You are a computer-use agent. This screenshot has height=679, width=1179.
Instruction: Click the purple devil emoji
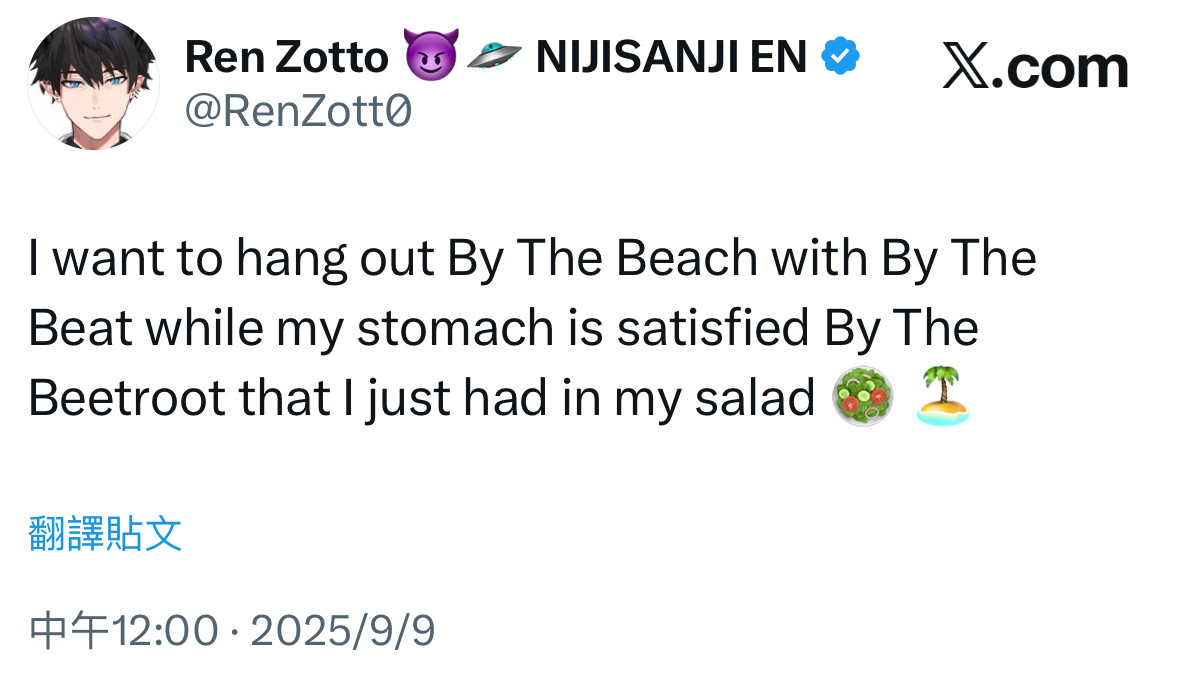(x=431, y=57)
